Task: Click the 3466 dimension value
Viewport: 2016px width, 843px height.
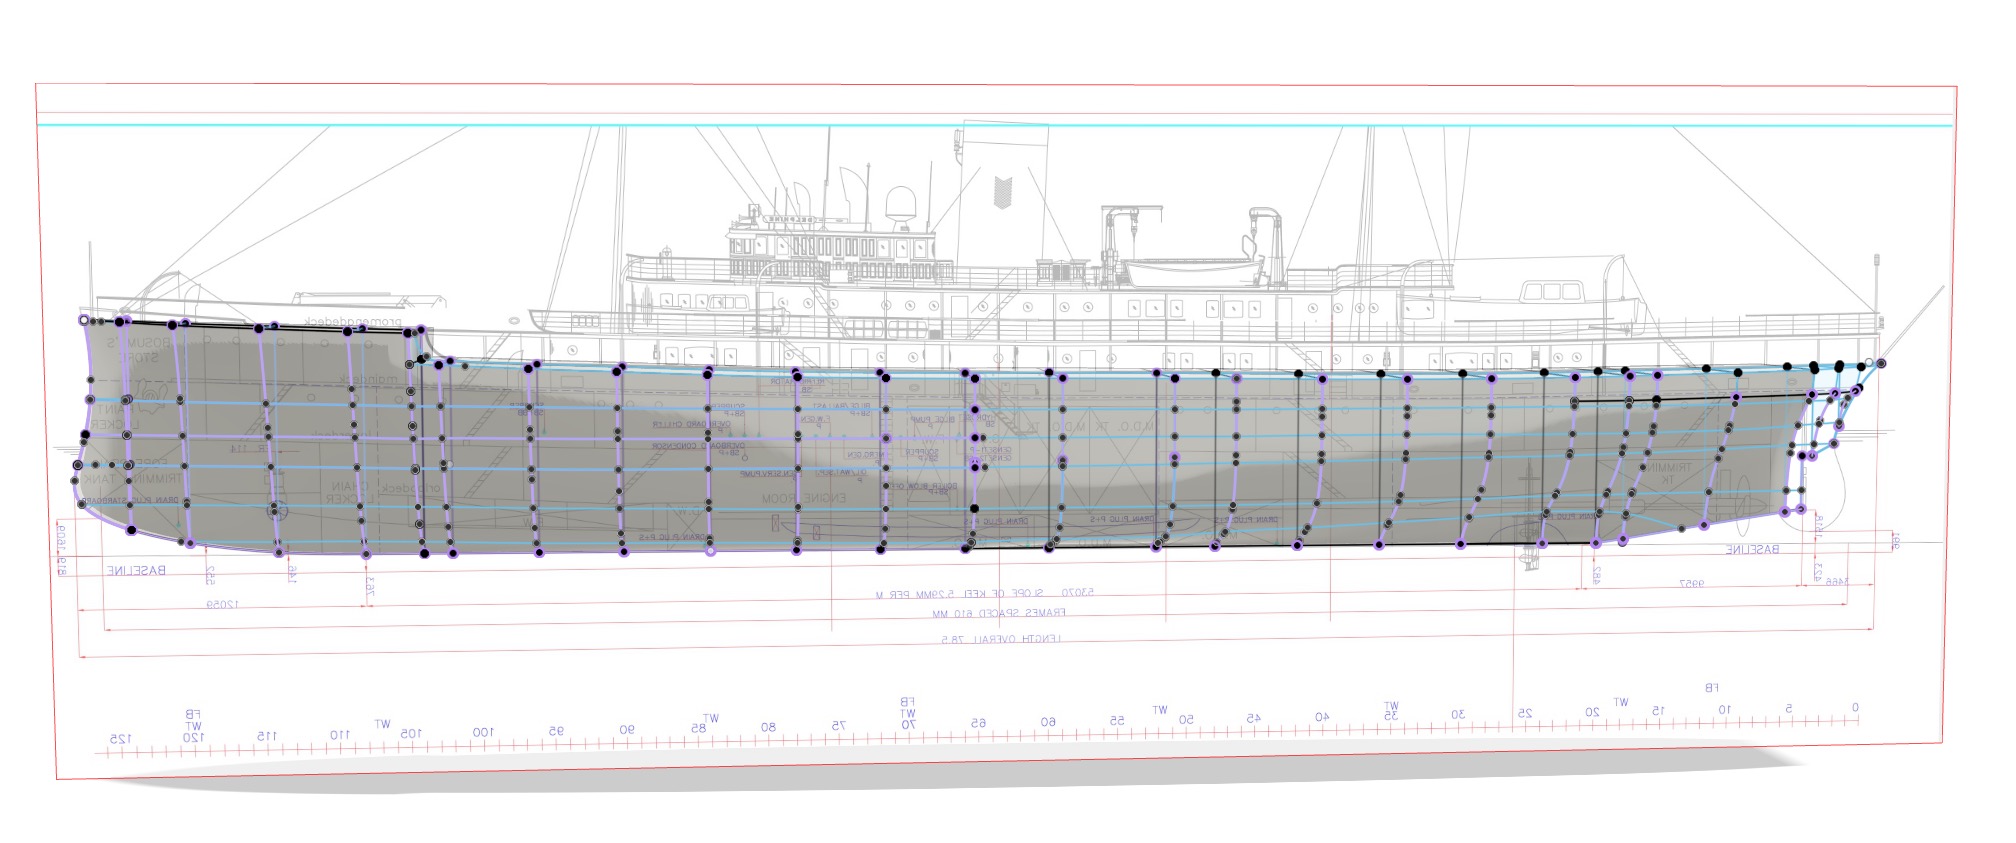Action: (x=1837, y=582)
